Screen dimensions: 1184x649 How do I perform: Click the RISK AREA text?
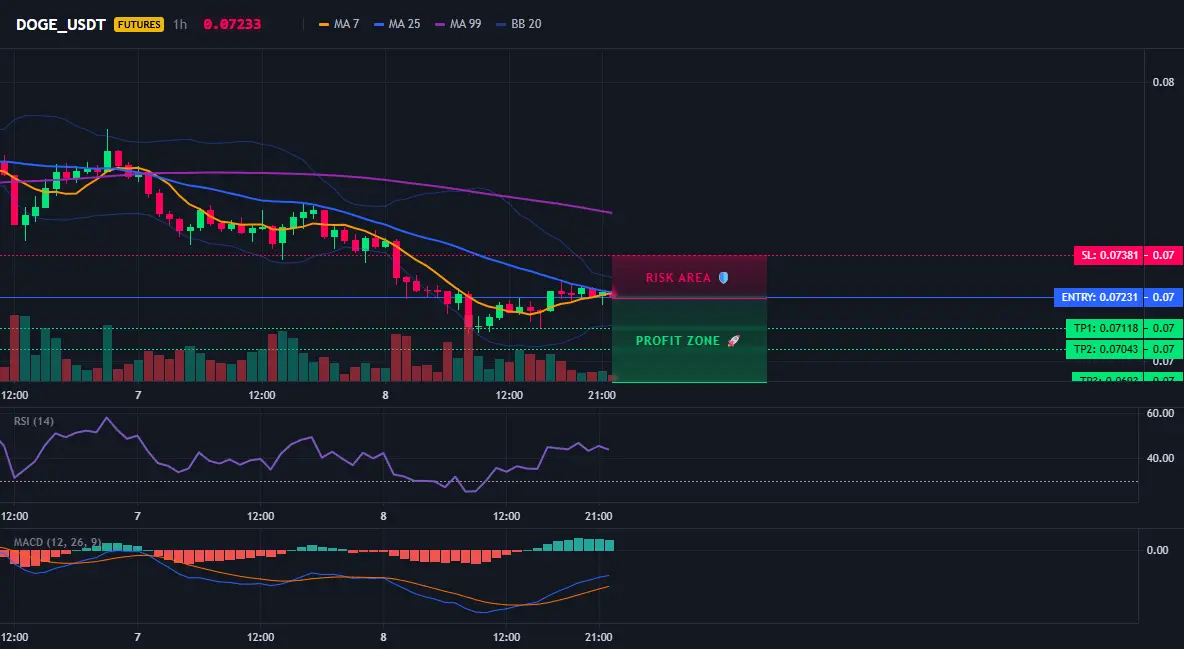pyautogui.click(x=678, y=278)
